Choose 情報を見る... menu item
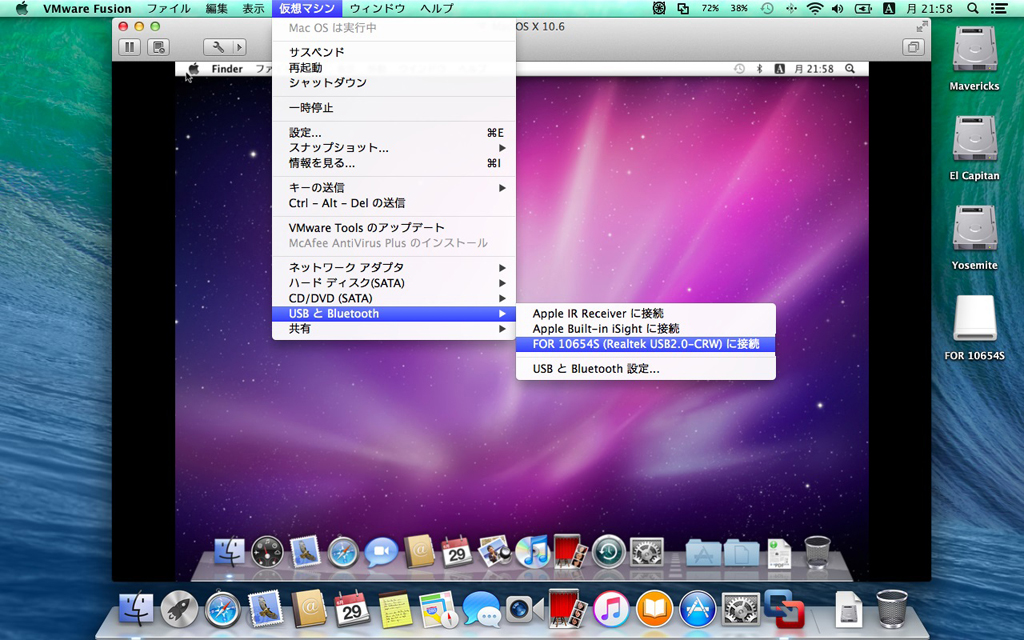 (x=394, y=163)
